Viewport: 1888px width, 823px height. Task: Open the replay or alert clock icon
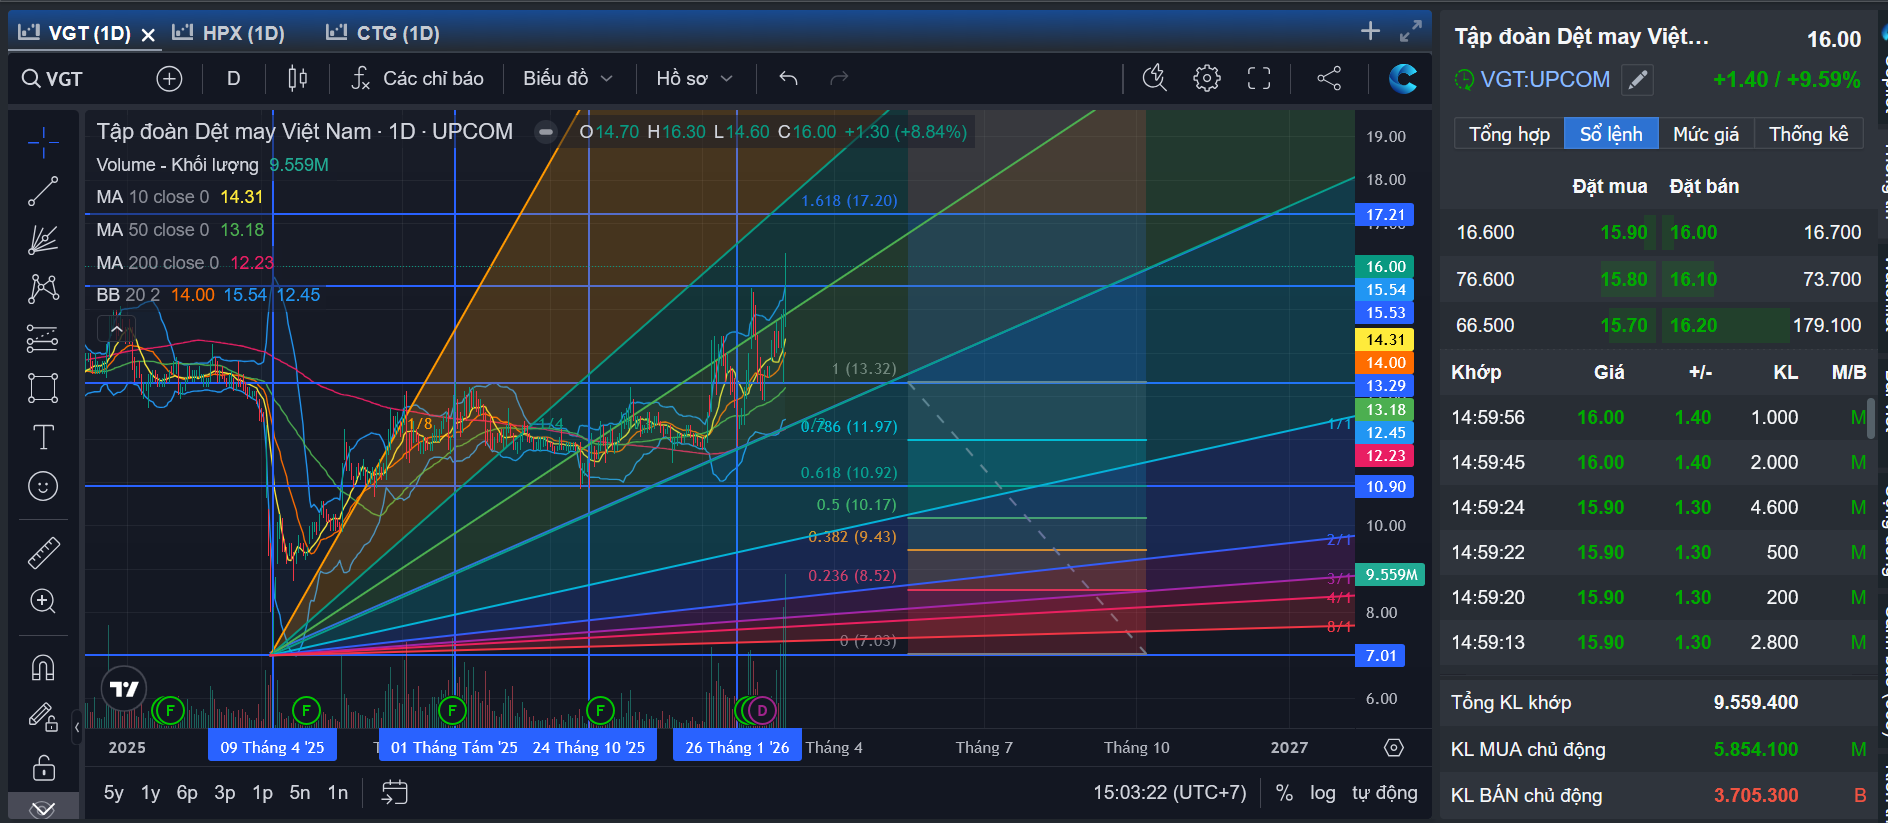(1155, 78)
